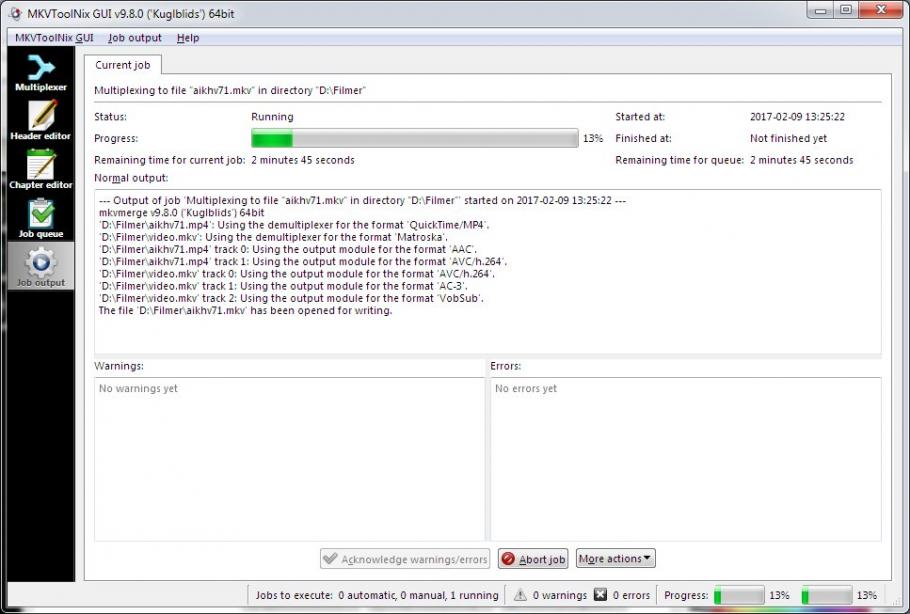Click Acknowledge warnings/errors button

(x=405, y=559)
